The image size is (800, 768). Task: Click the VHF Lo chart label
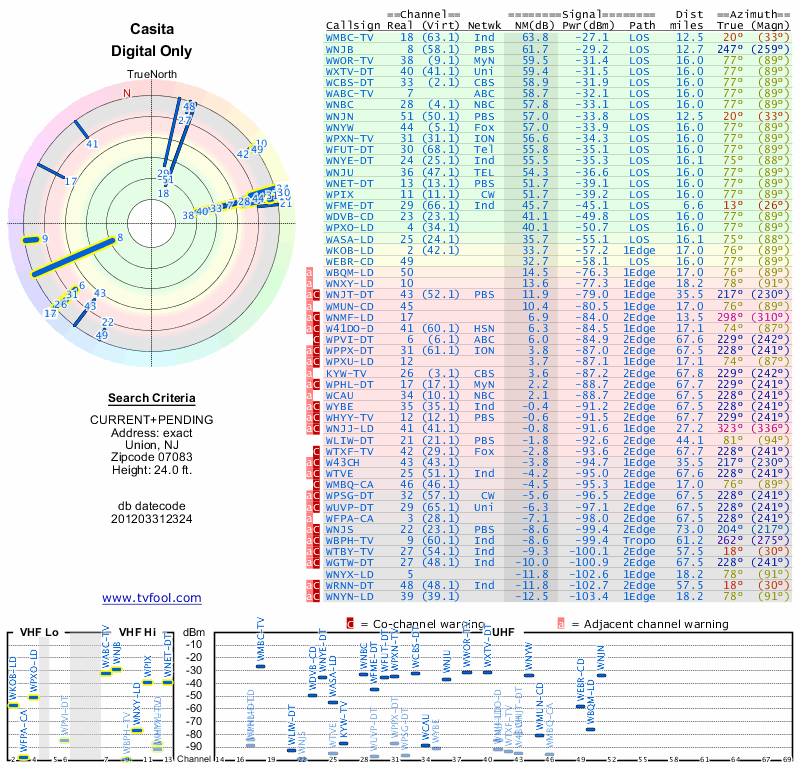pos(39,632)
